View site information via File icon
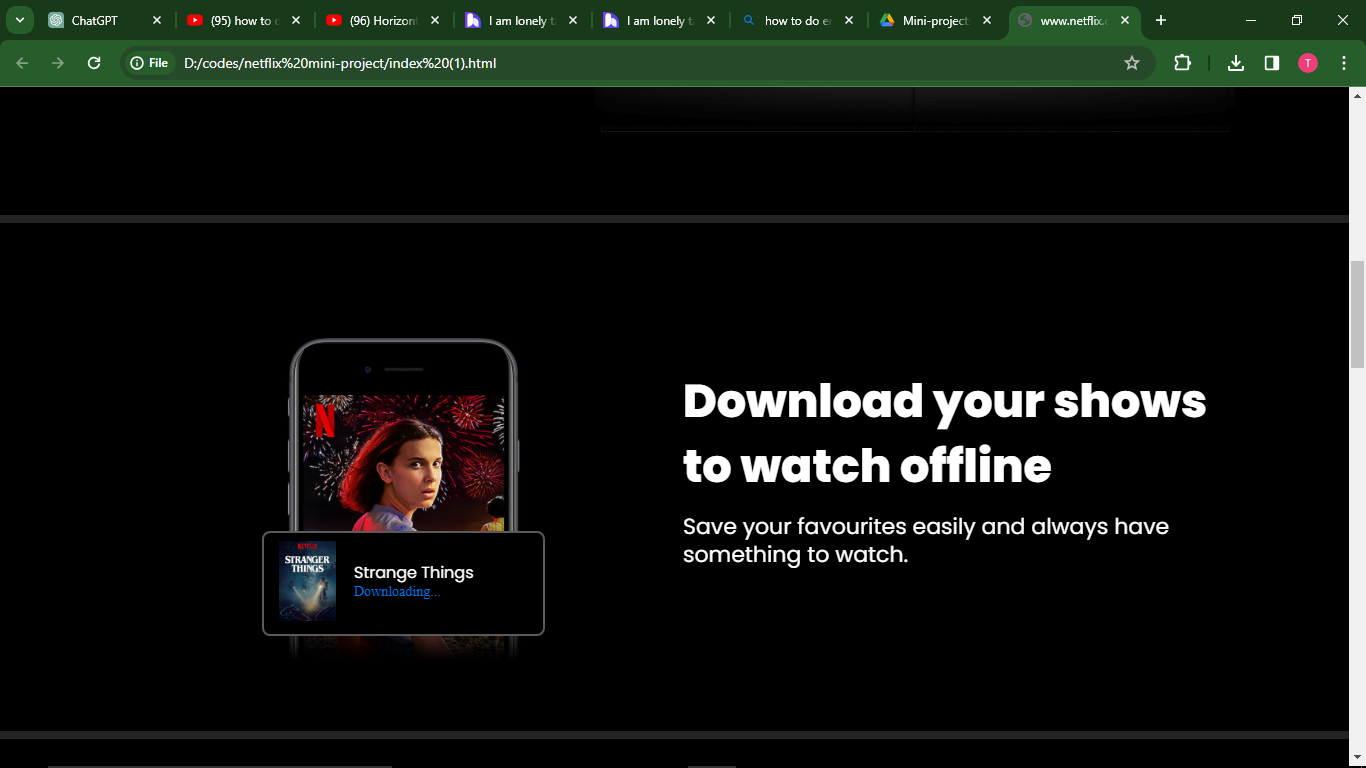Image resolution: width=1366 pixels, height=768 pixels. coord(150,63)
